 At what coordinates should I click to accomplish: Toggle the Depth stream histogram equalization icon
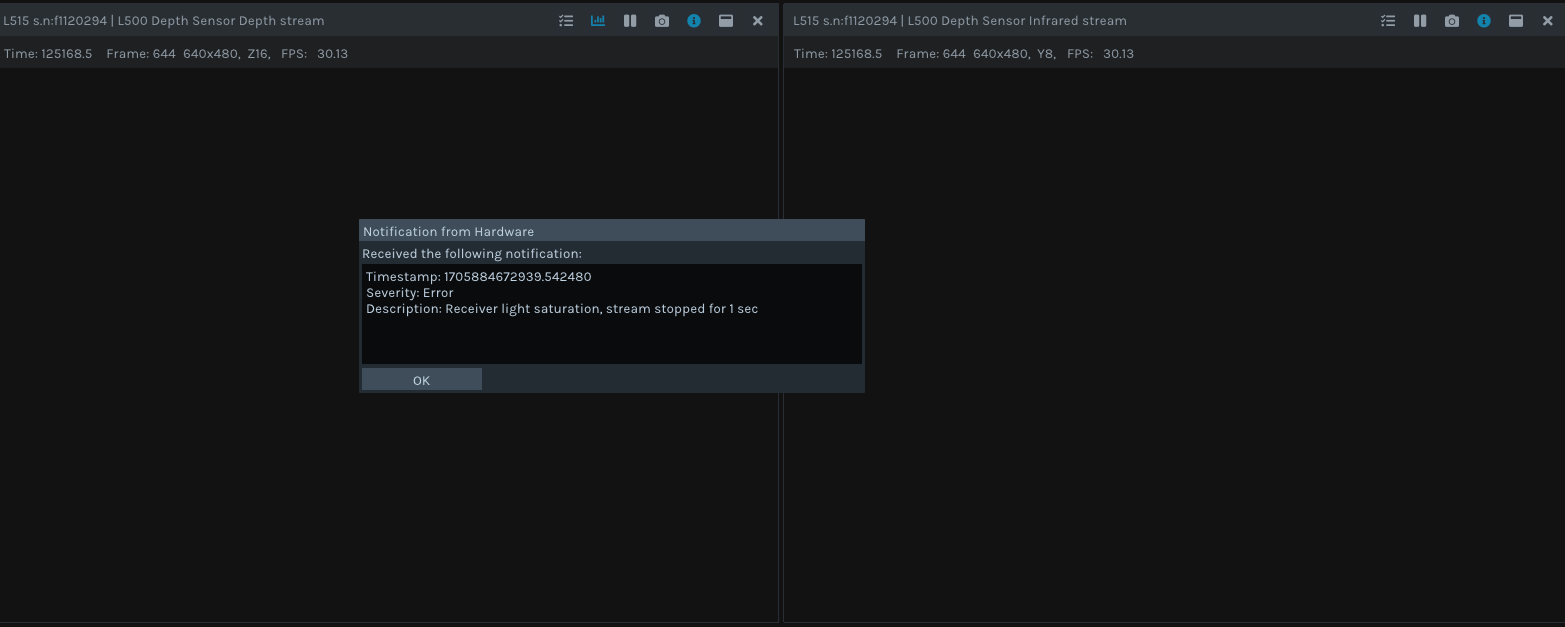[598, 21]
